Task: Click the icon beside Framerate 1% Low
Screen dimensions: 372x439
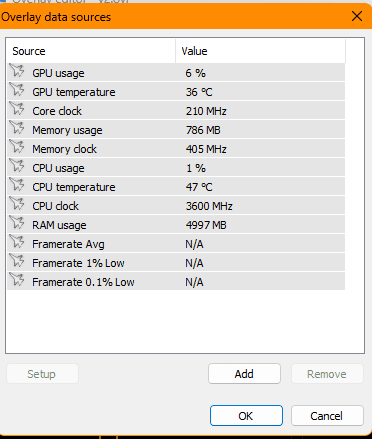Action: coord(17,261)
